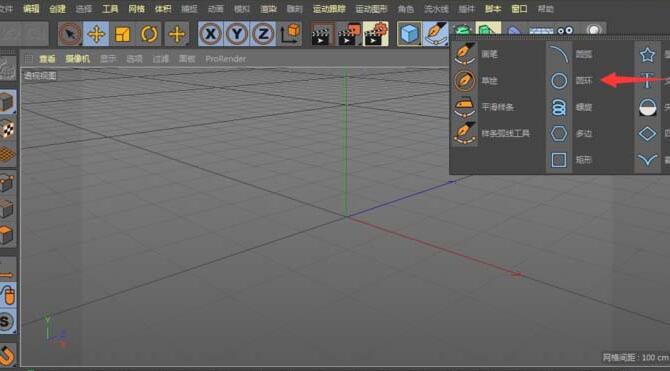Open the viewport 选项 Options menu

(x=134, y=59)
